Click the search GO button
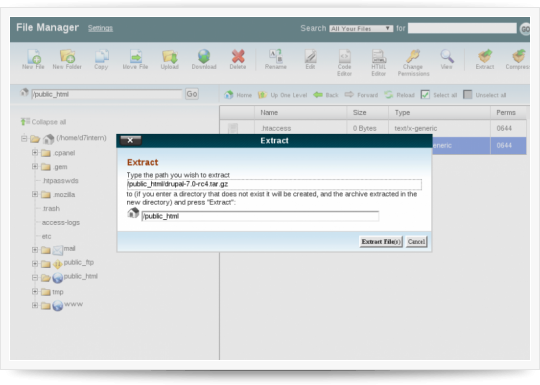This screenshot has height=385, width=540. tap(525, 29)
